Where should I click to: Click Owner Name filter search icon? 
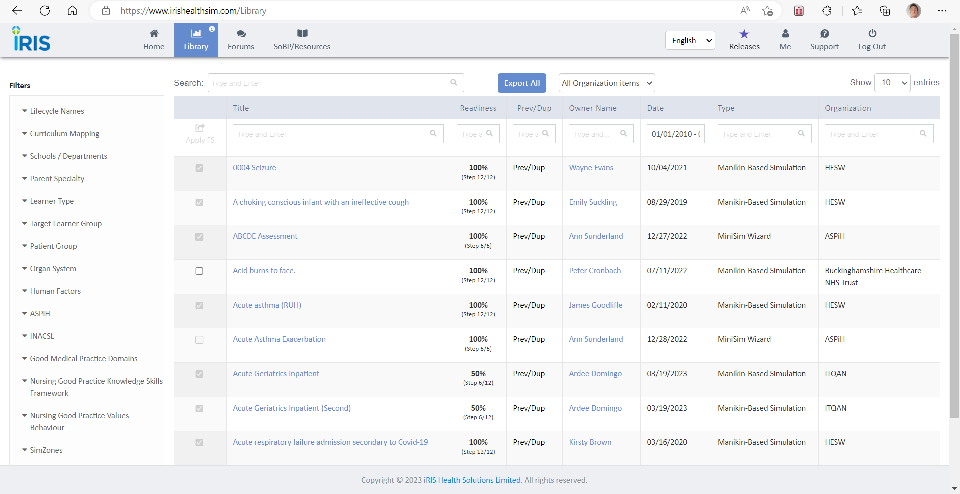(623, 133)
